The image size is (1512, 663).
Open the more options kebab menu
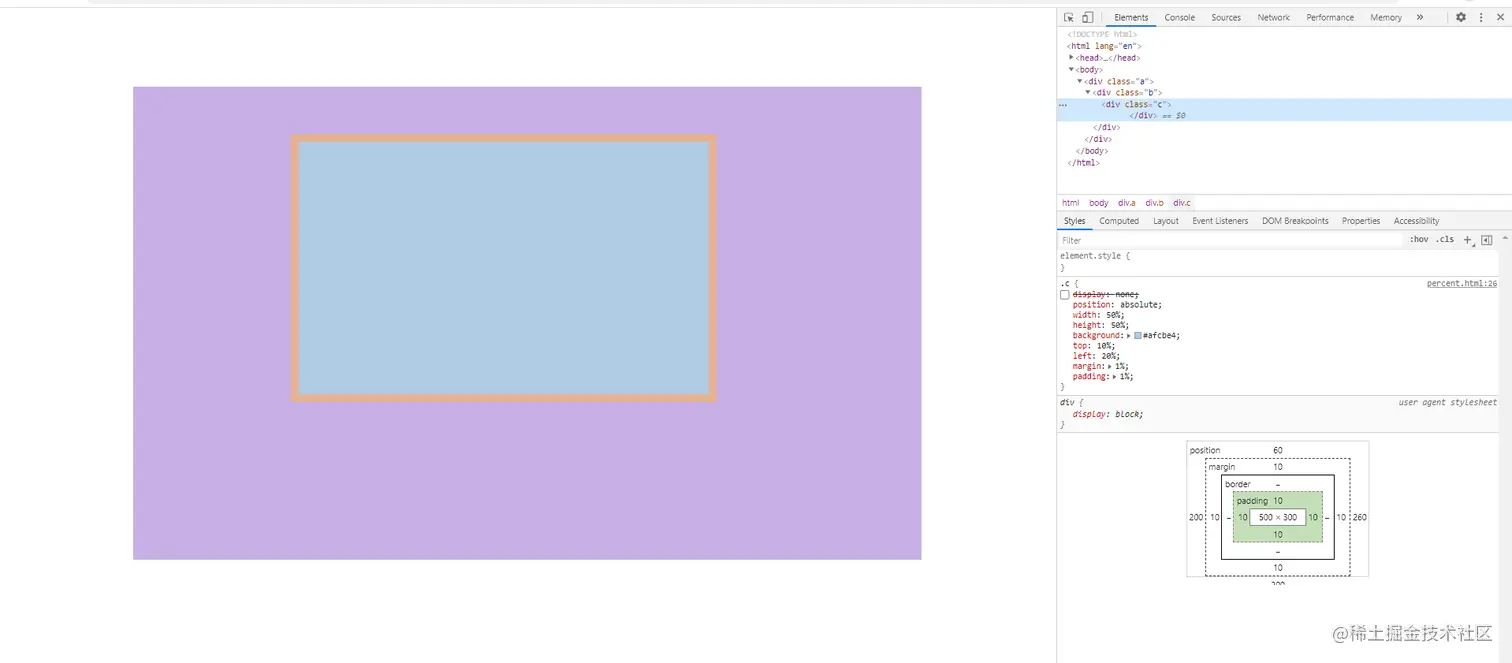coord(1481,17)
